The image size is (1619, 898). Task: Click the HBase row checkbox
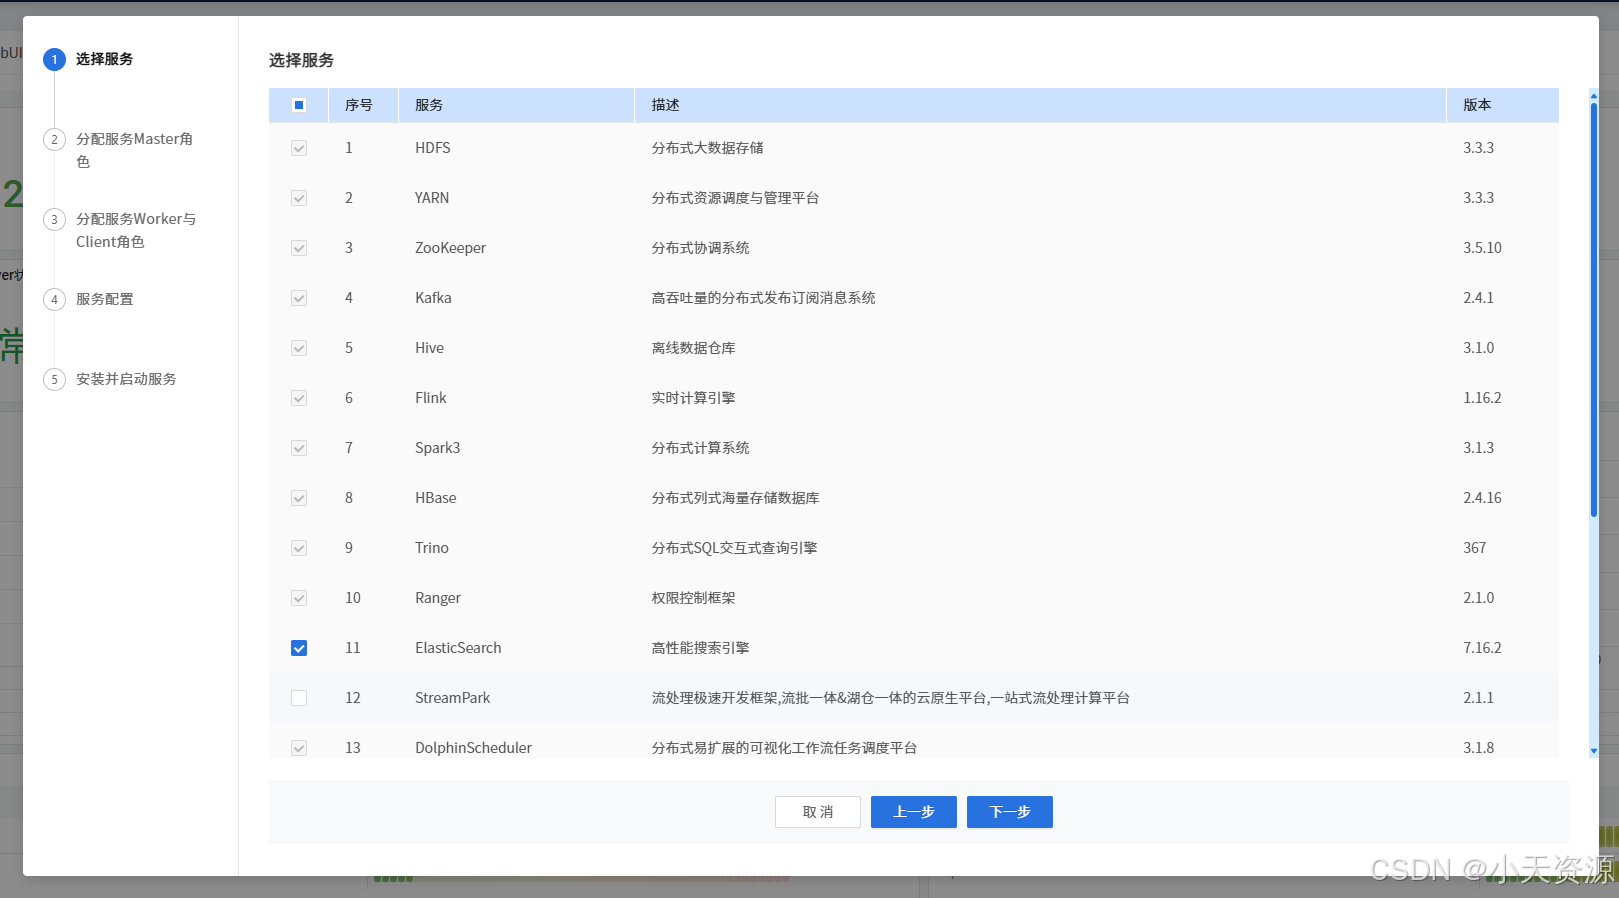click(299, 498)
